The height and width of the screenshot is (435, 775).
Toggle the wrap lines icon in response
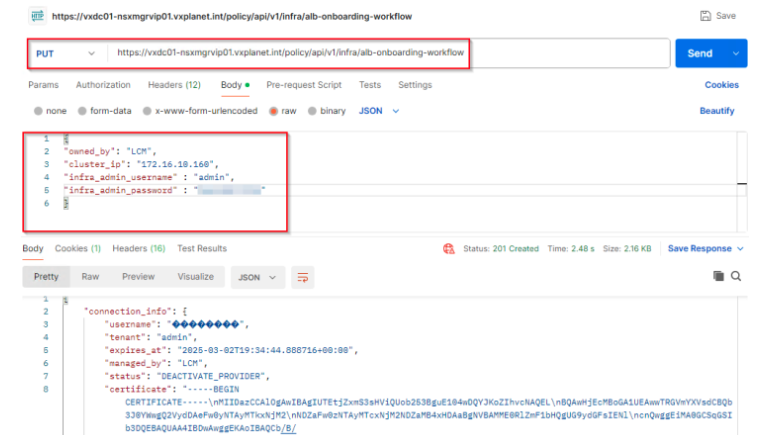[x=301, y=277]
